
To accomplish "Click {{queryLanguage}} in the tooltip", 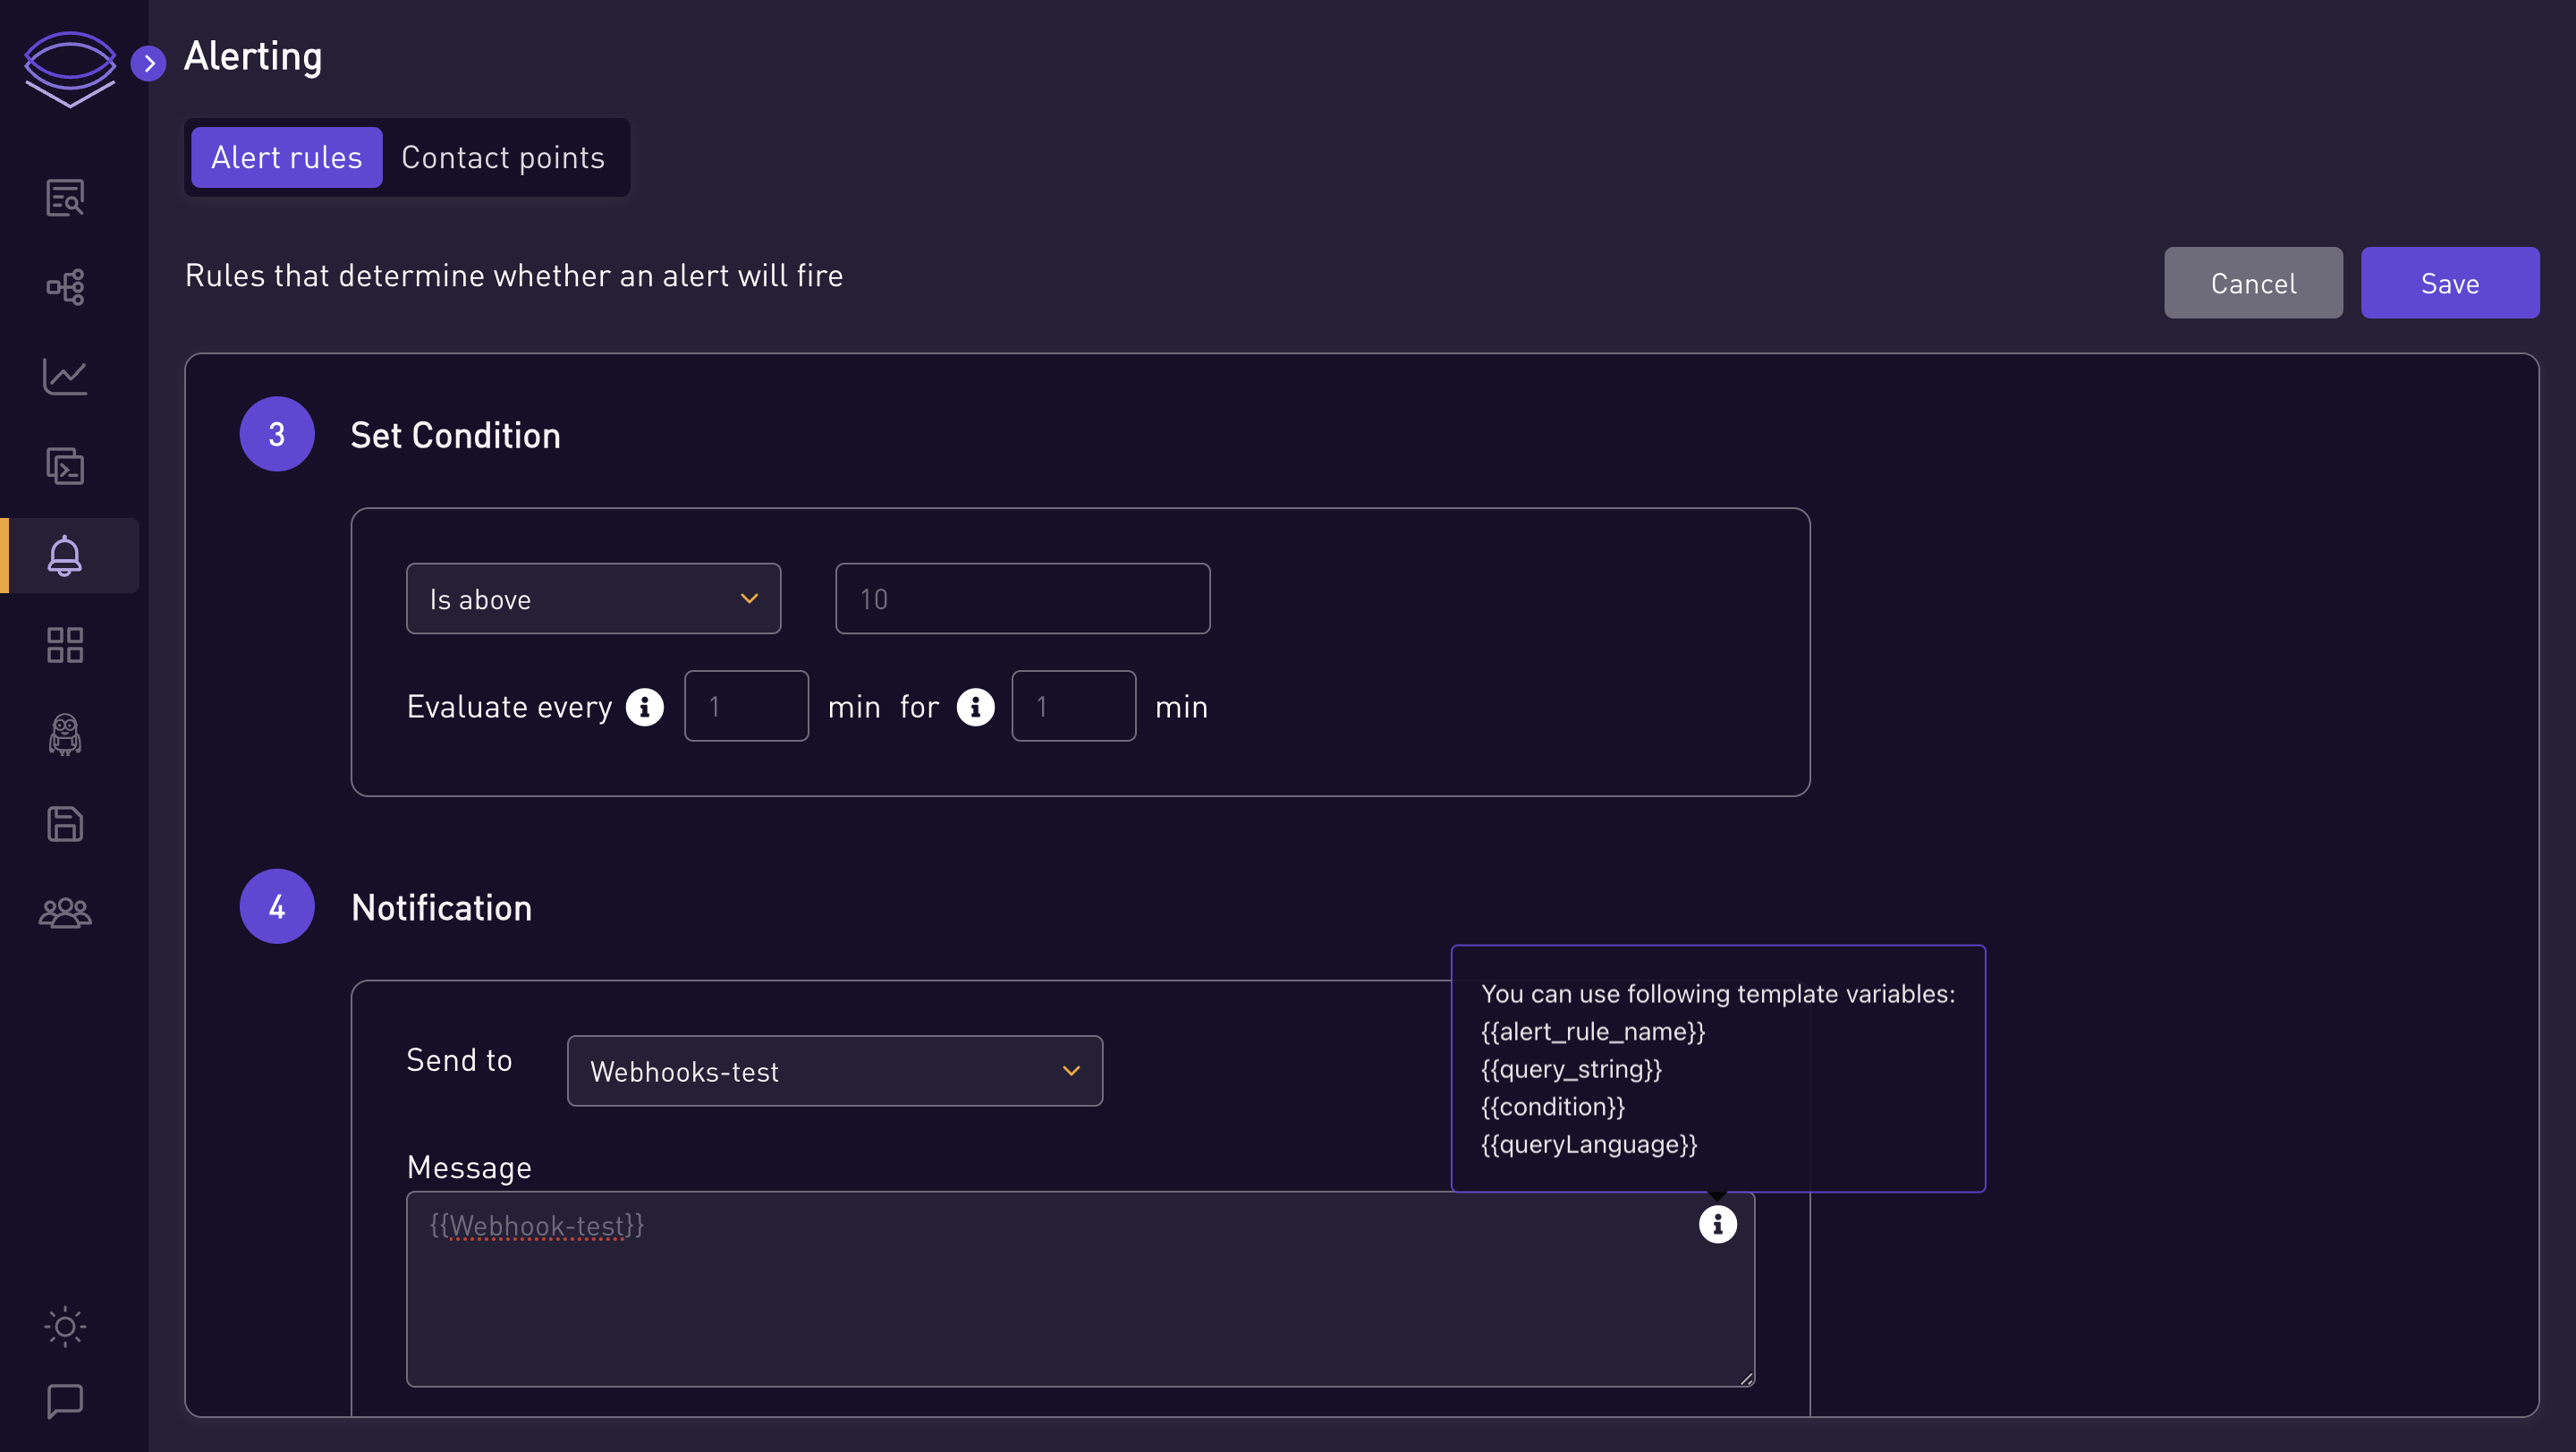I will [1590, 1144].
